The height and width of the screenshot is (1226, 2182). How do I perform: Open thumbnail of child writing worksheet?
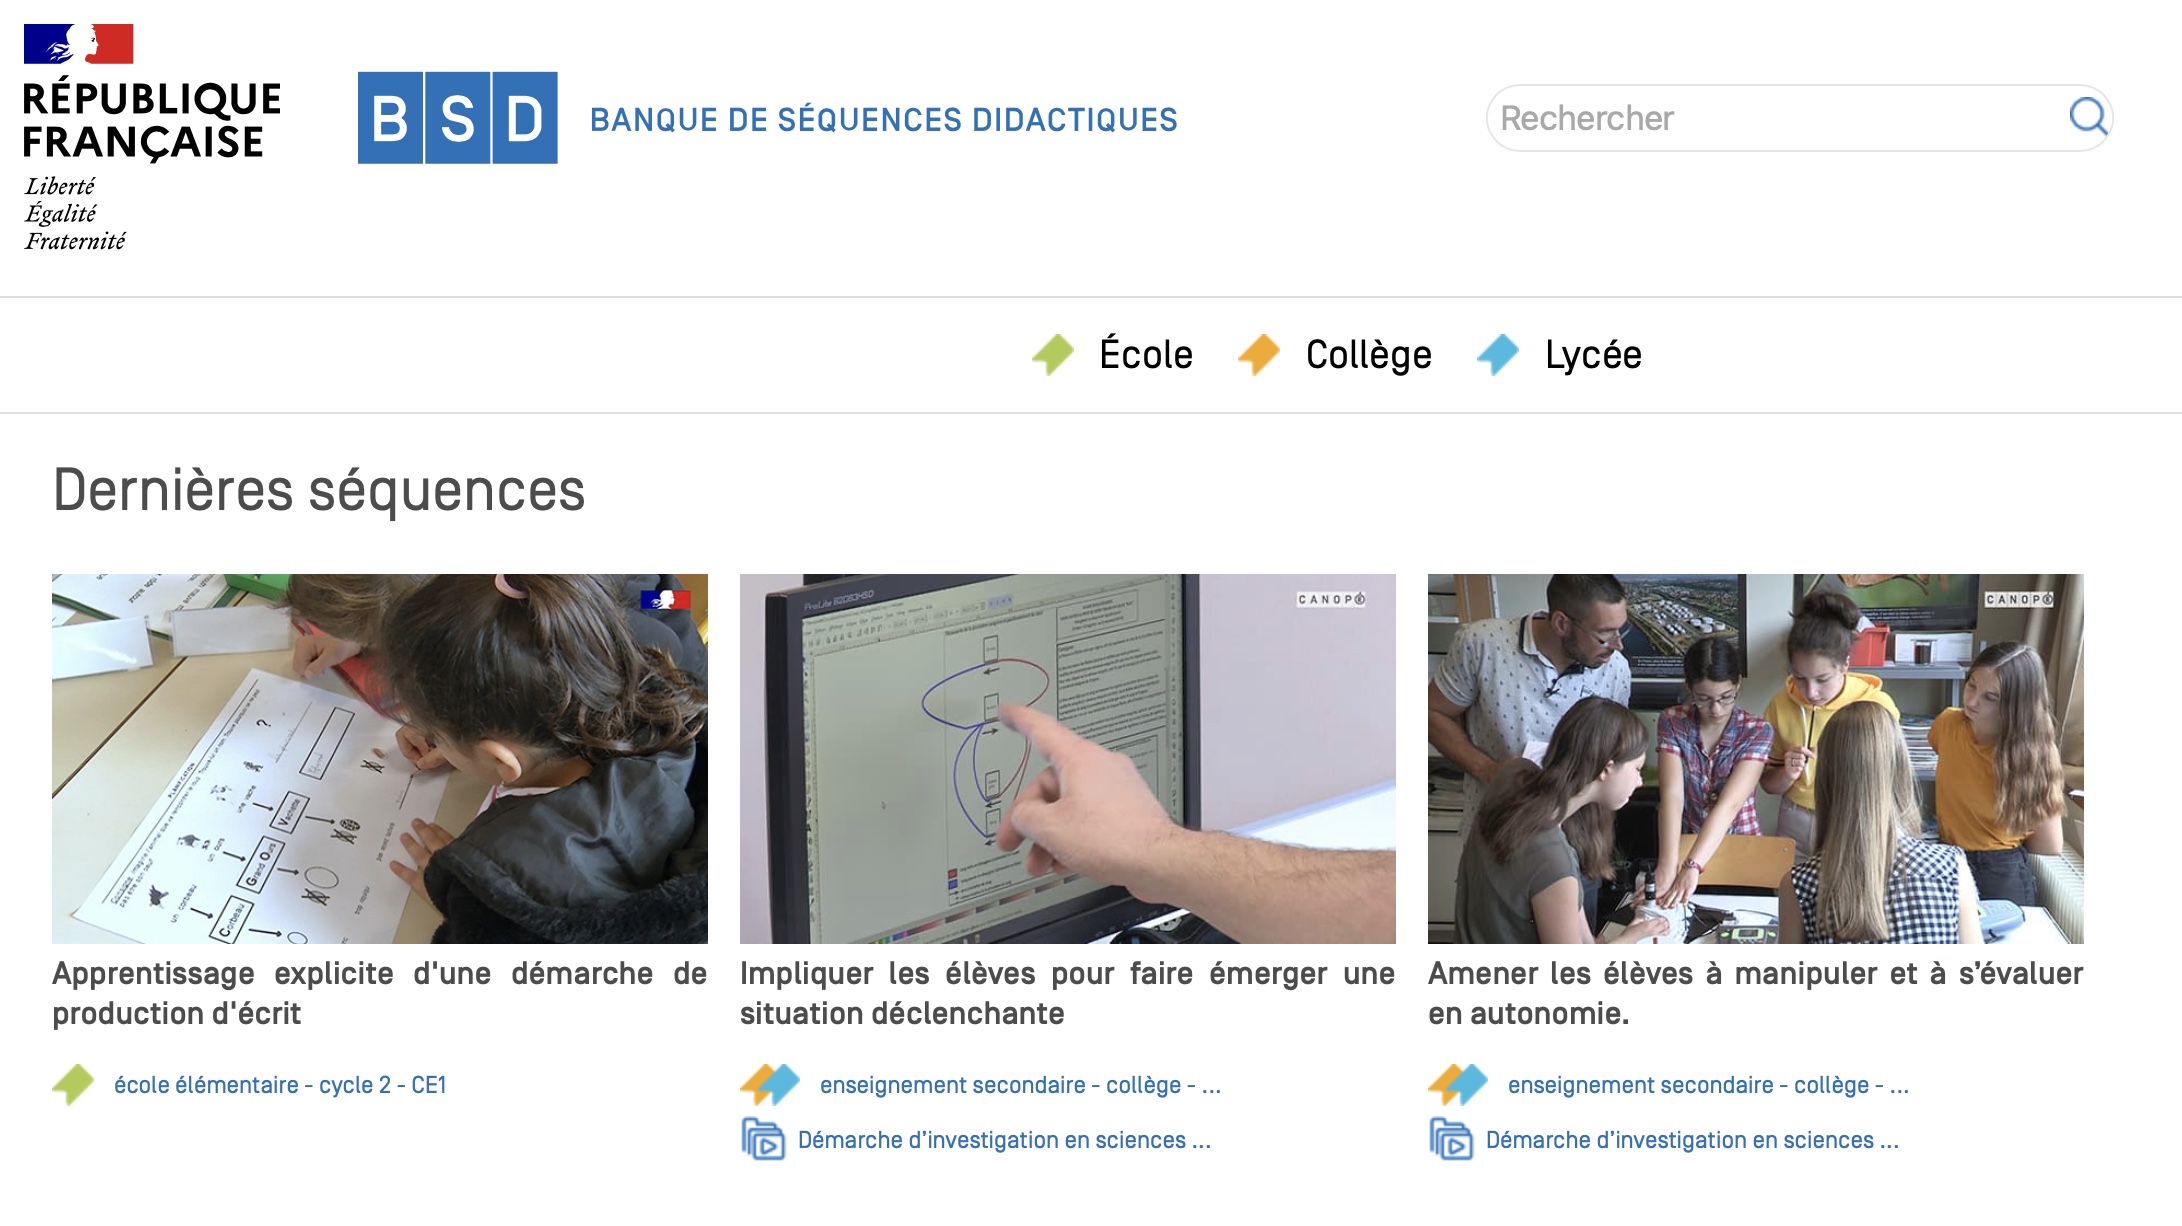pos(379,758)
